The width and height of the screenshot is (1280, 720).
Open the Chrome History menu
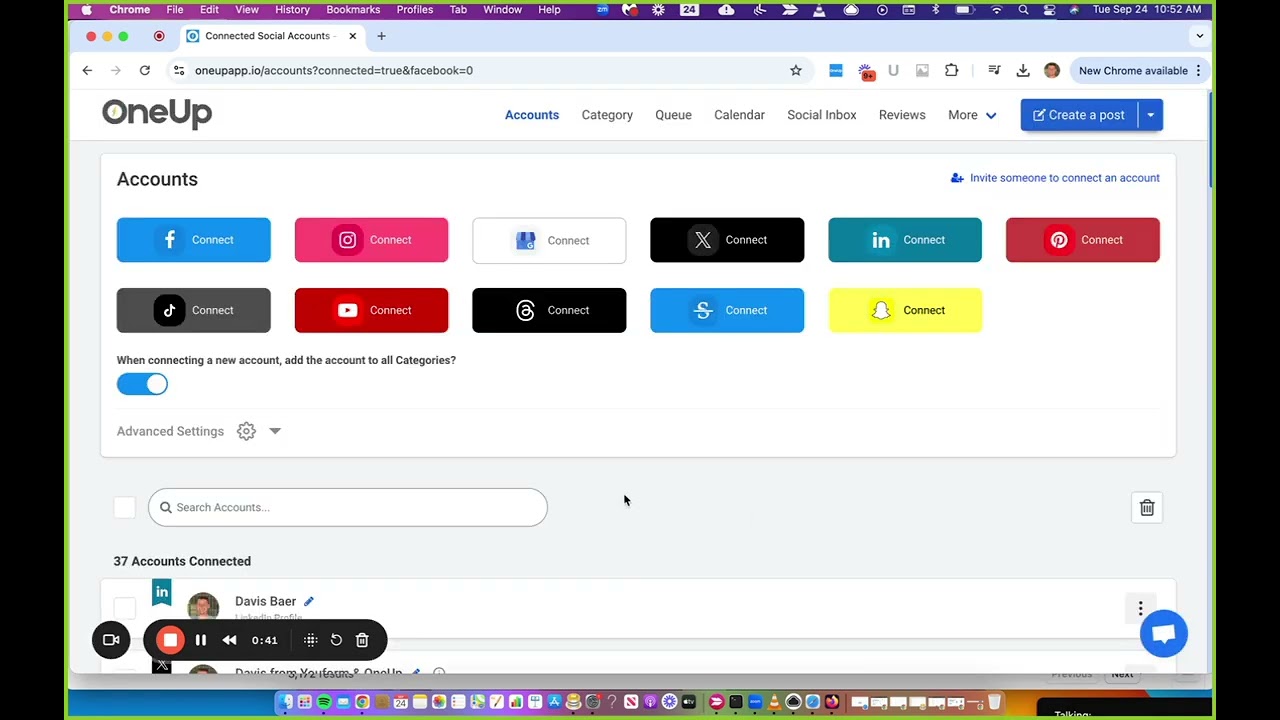pyautogui.click(x=292, y=9)
